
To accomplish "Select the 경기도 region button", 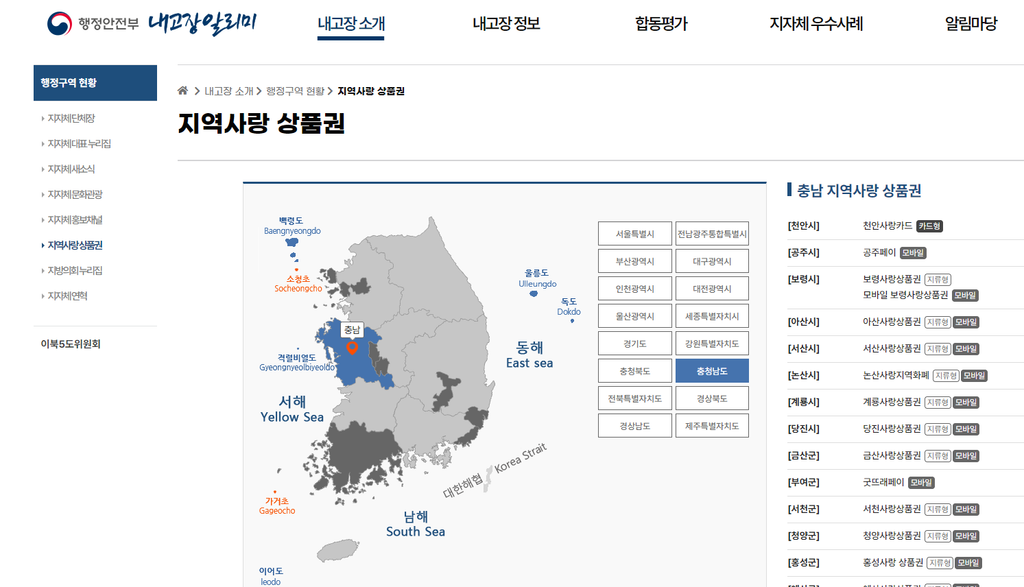I will point(635,343).
